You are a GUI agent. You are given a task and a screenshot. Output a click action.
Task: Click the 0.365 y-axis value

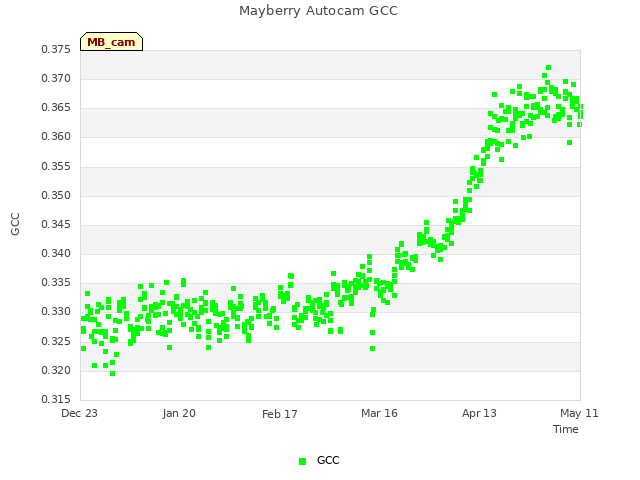pos(56,107)
